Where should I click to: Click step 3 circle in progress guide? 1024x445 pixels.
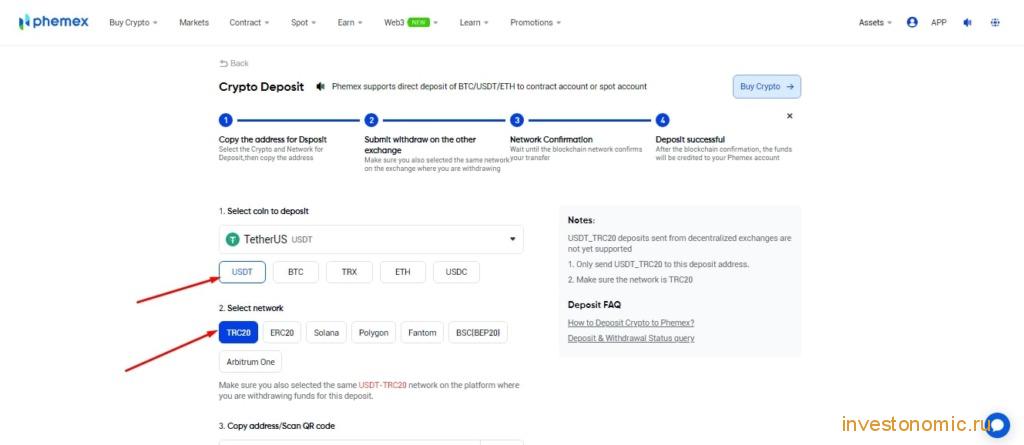tap(517, 120)
